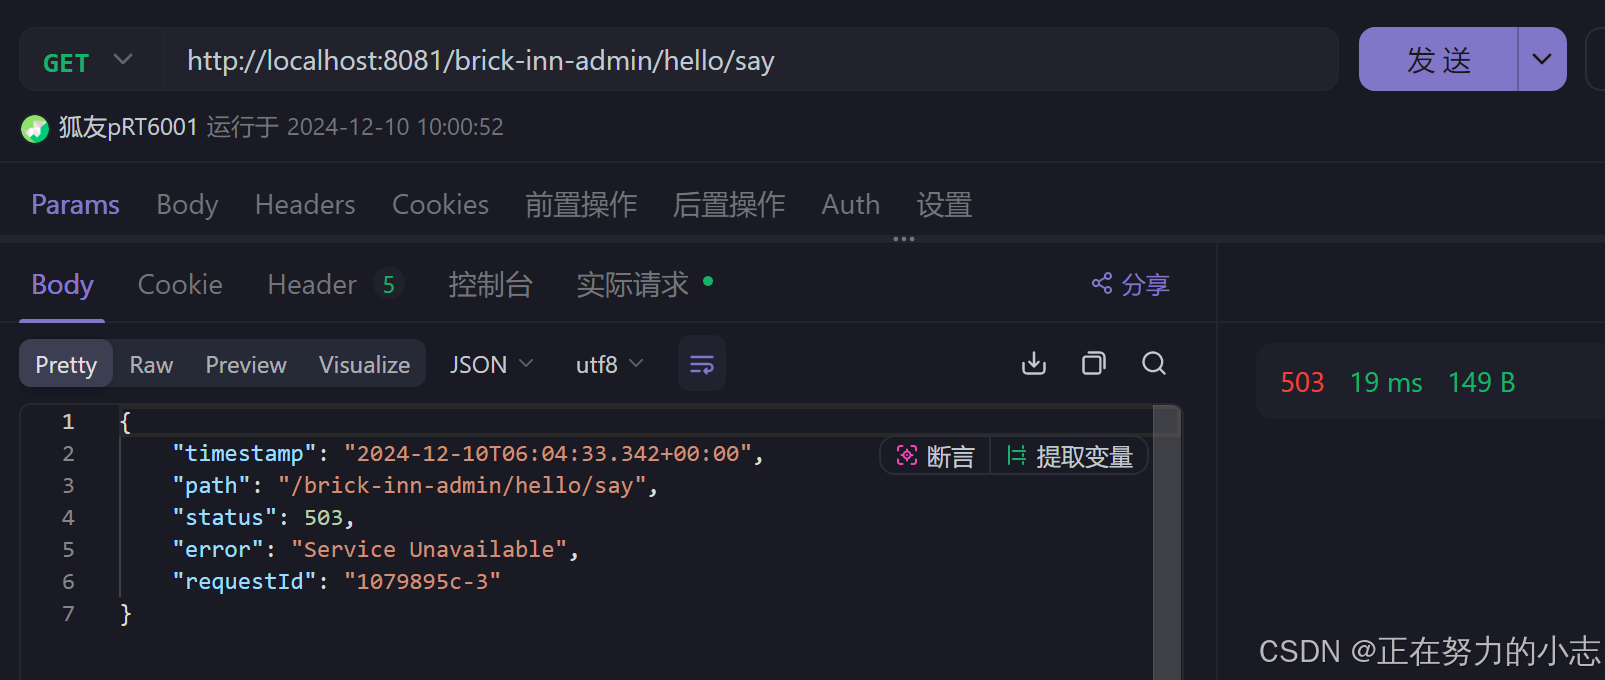Click the "requestId" line in response
The width and height of the screenshot is (1605, 680).
tap(336, 581)
